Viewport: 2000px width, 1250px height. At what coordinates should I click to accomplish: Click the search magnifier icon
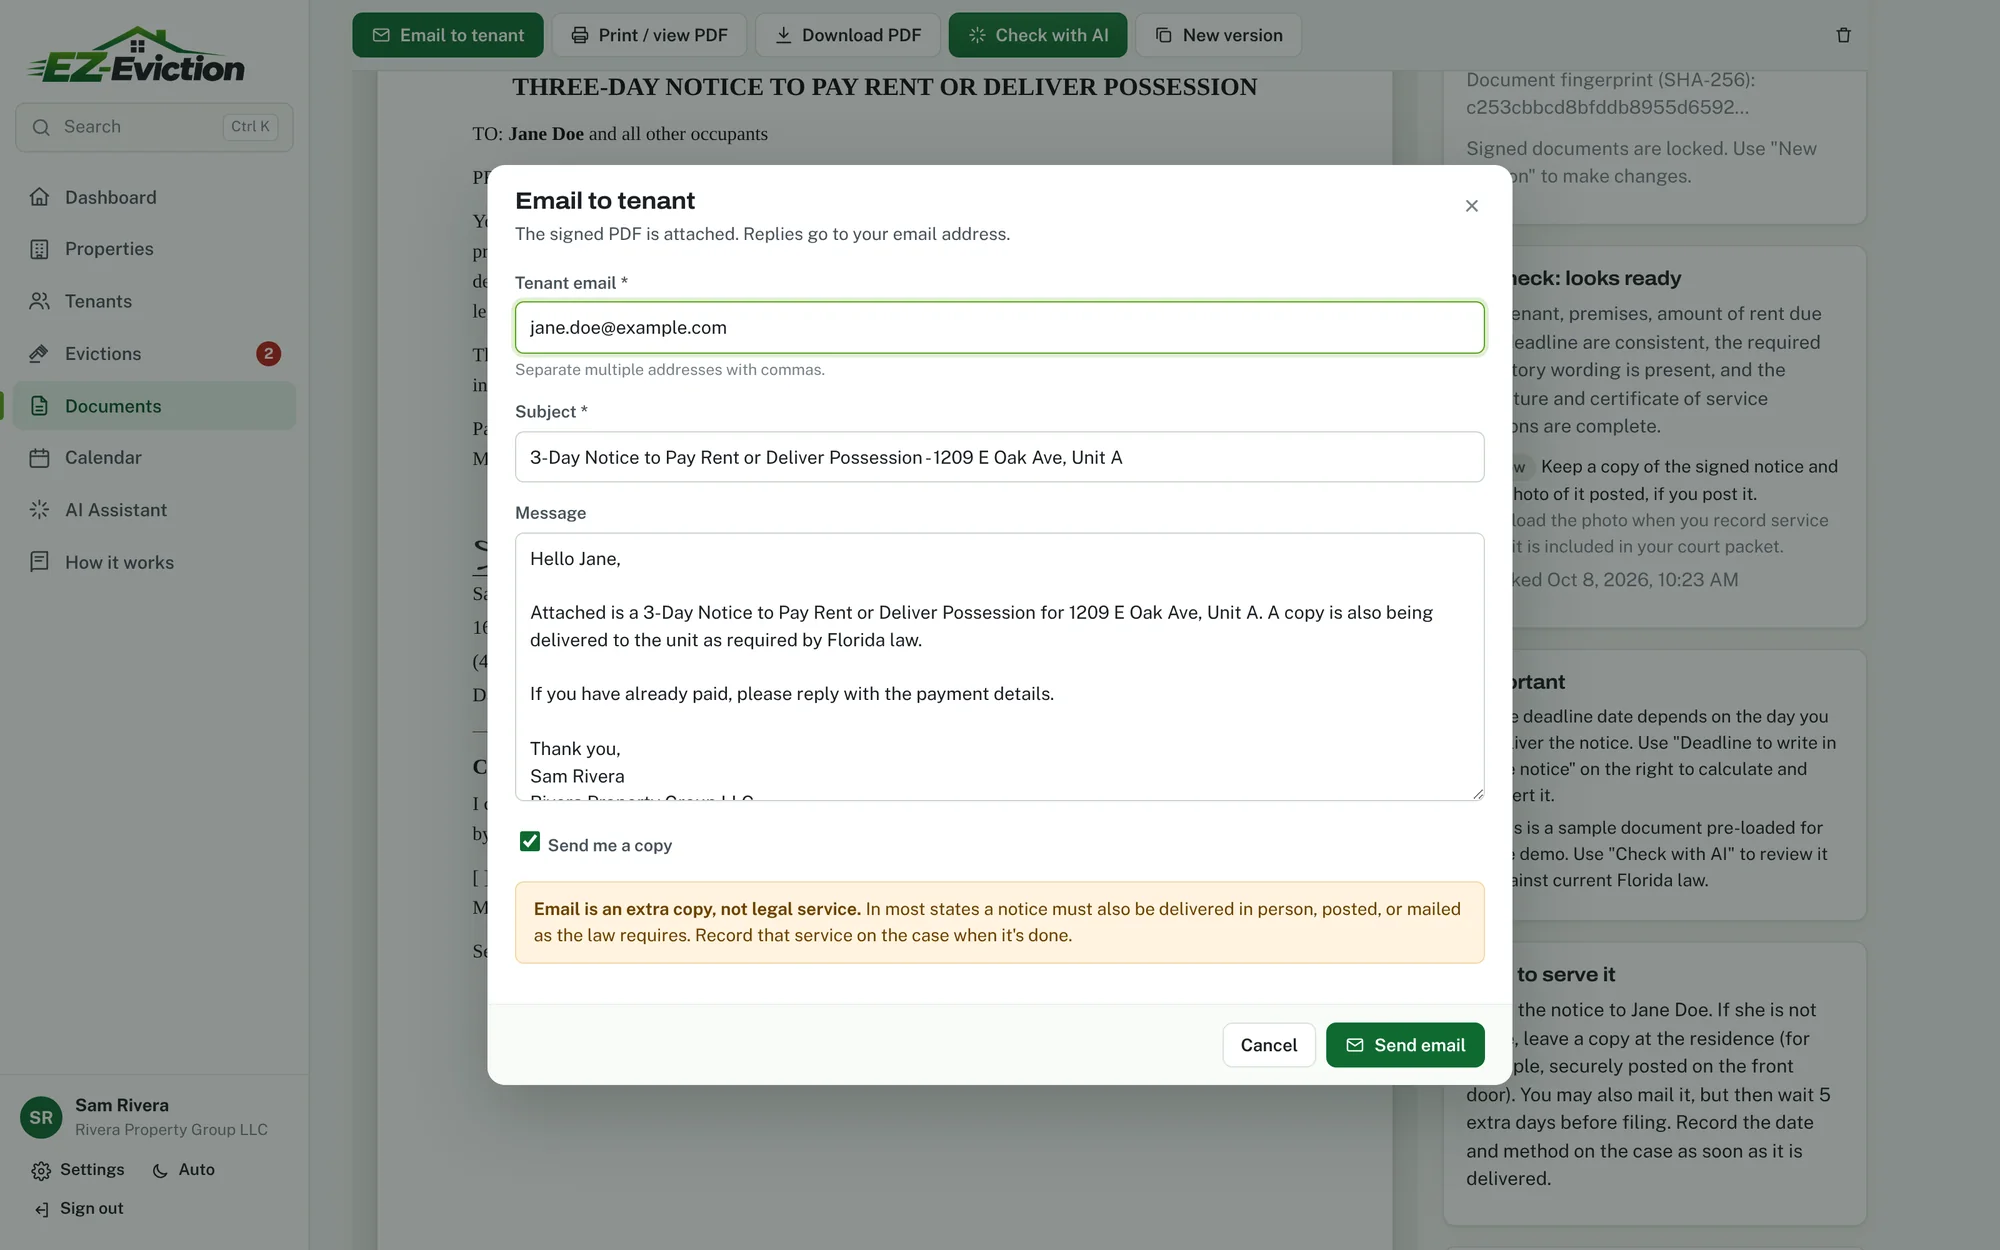(x=41, y=127)
